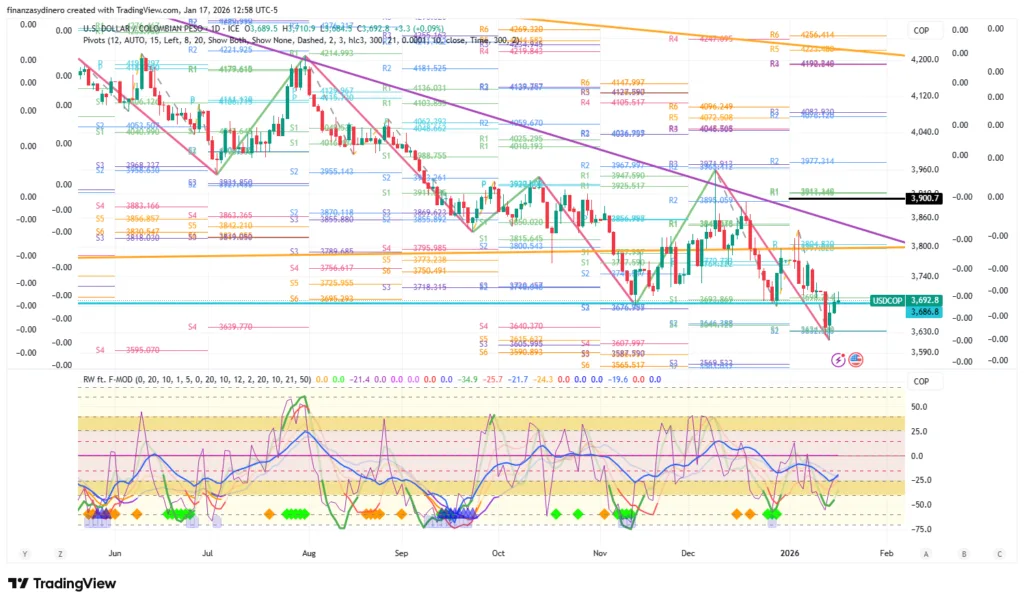Viewport: 1024px width, 604px height.
Task: Toggle the C scale button bottom right
Action: point(997,552)
